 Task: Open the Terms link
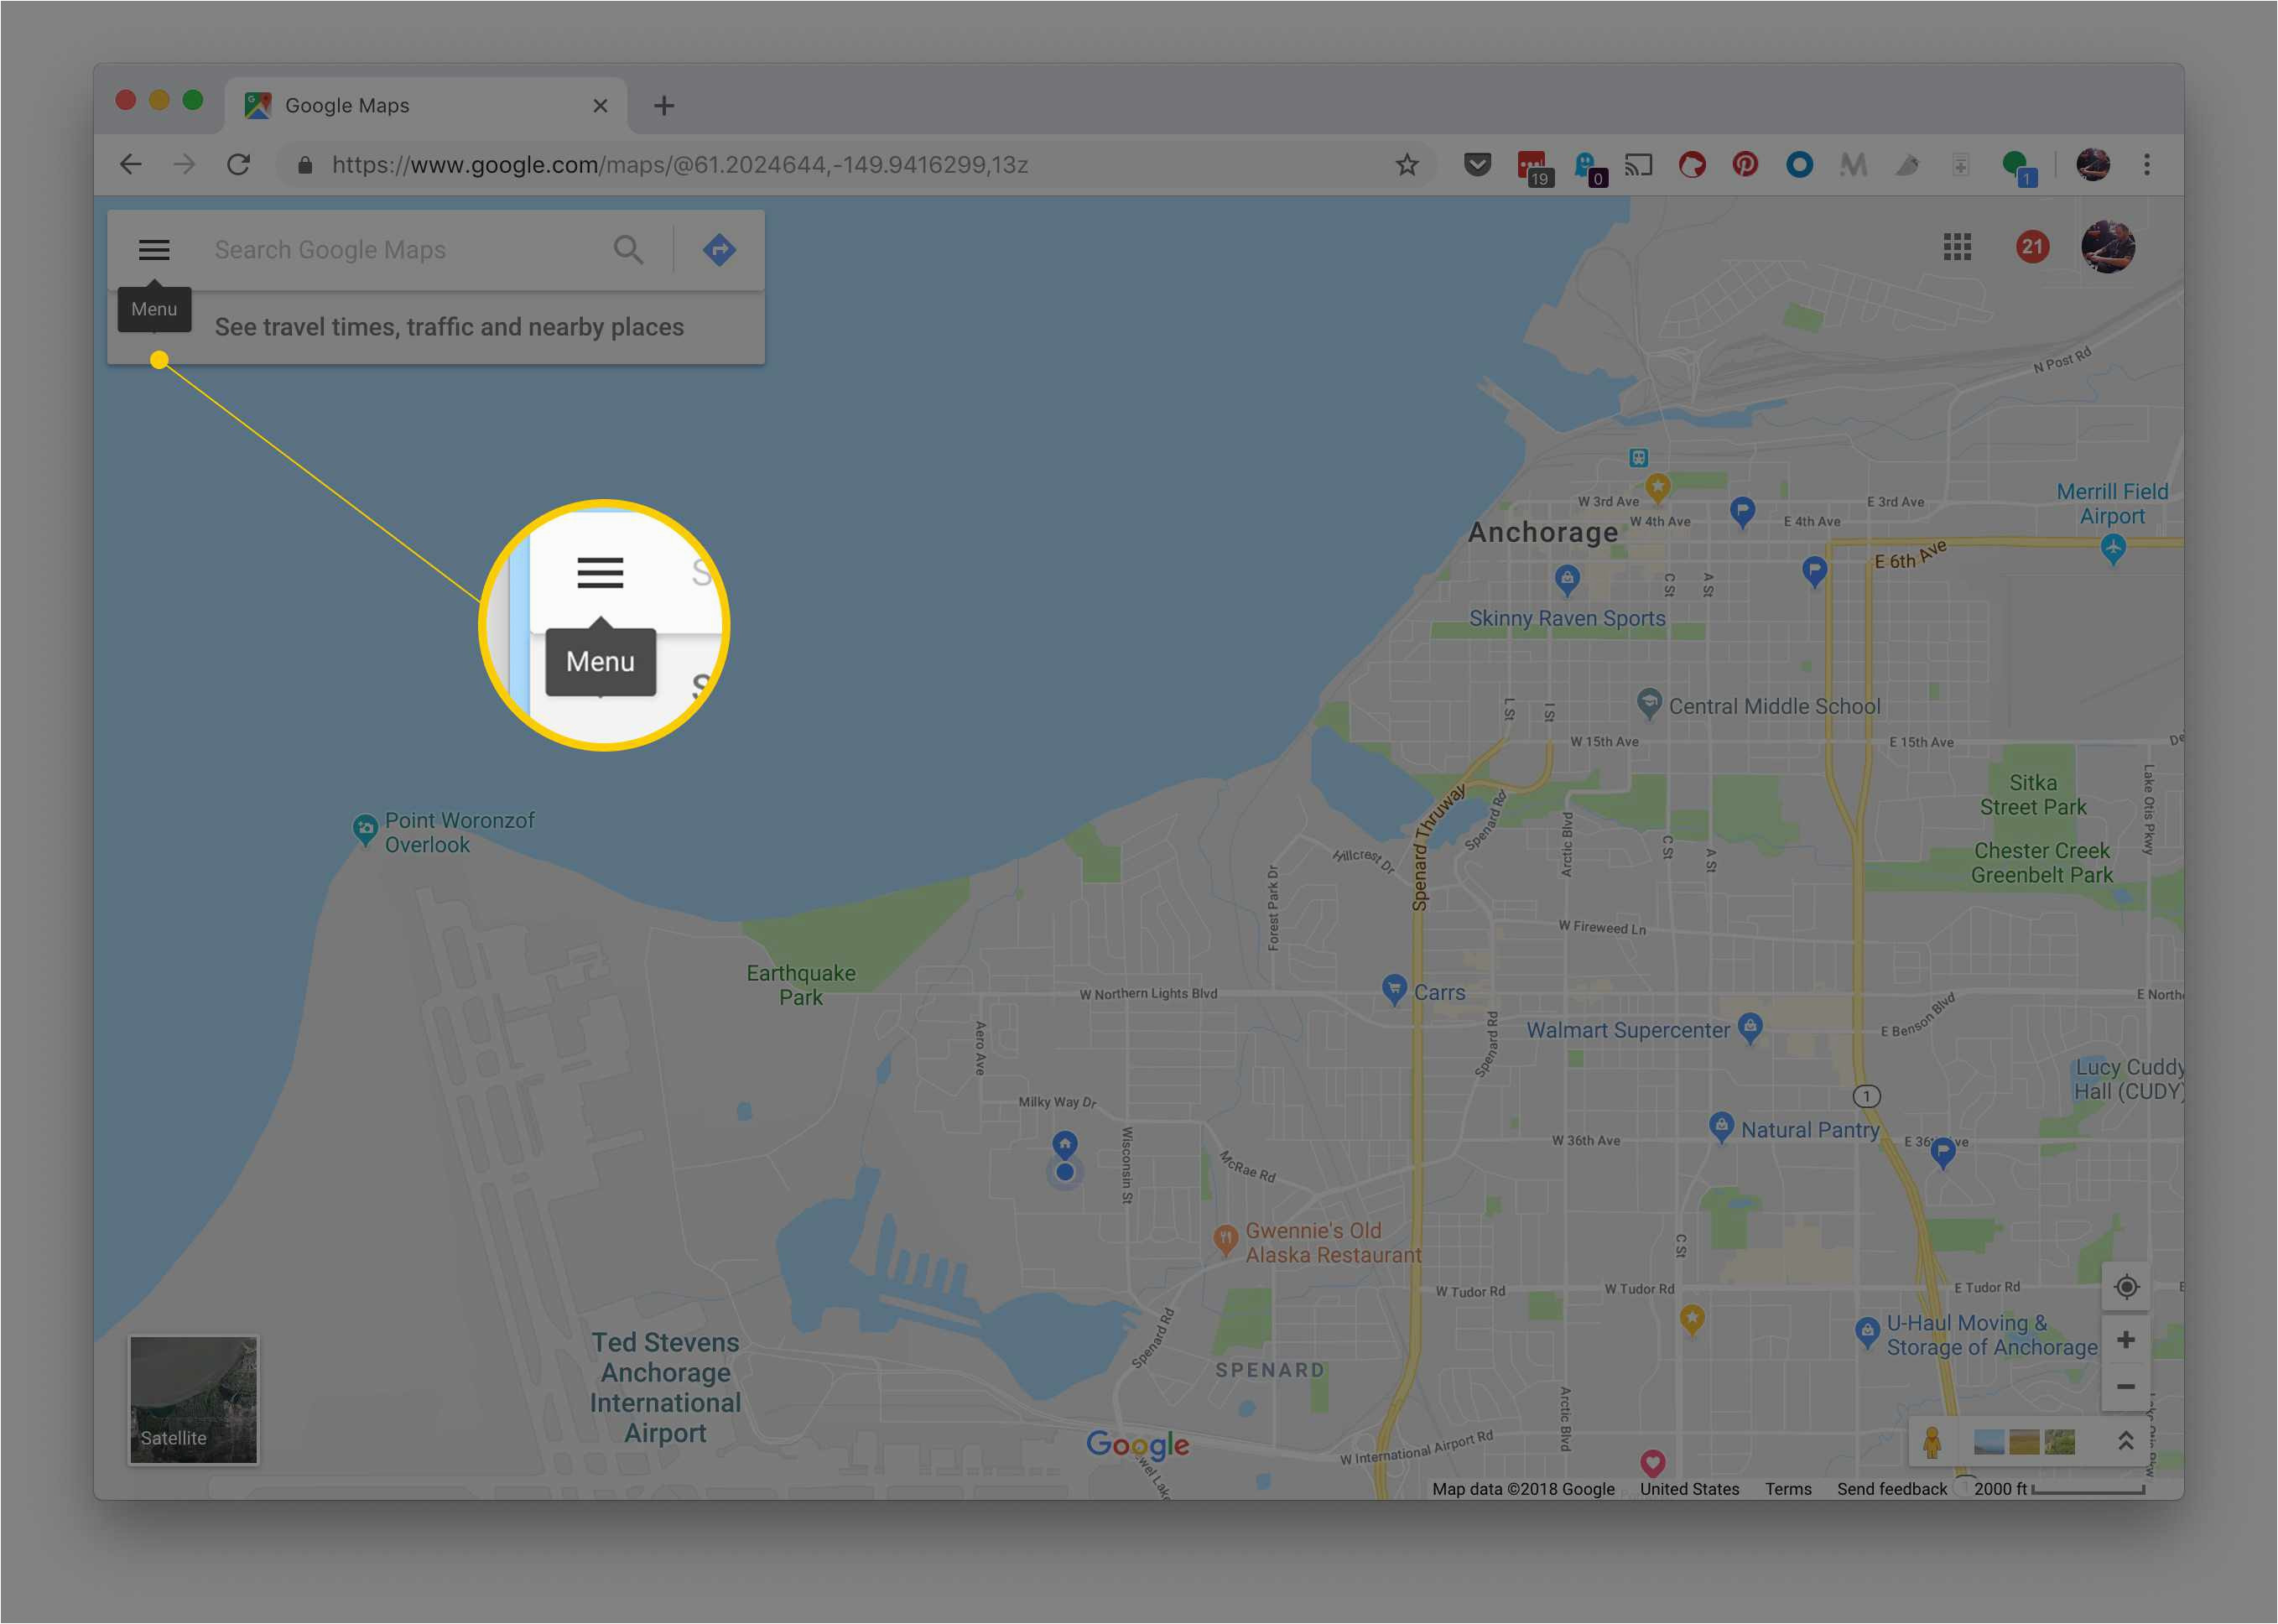click(1787, 1489)
